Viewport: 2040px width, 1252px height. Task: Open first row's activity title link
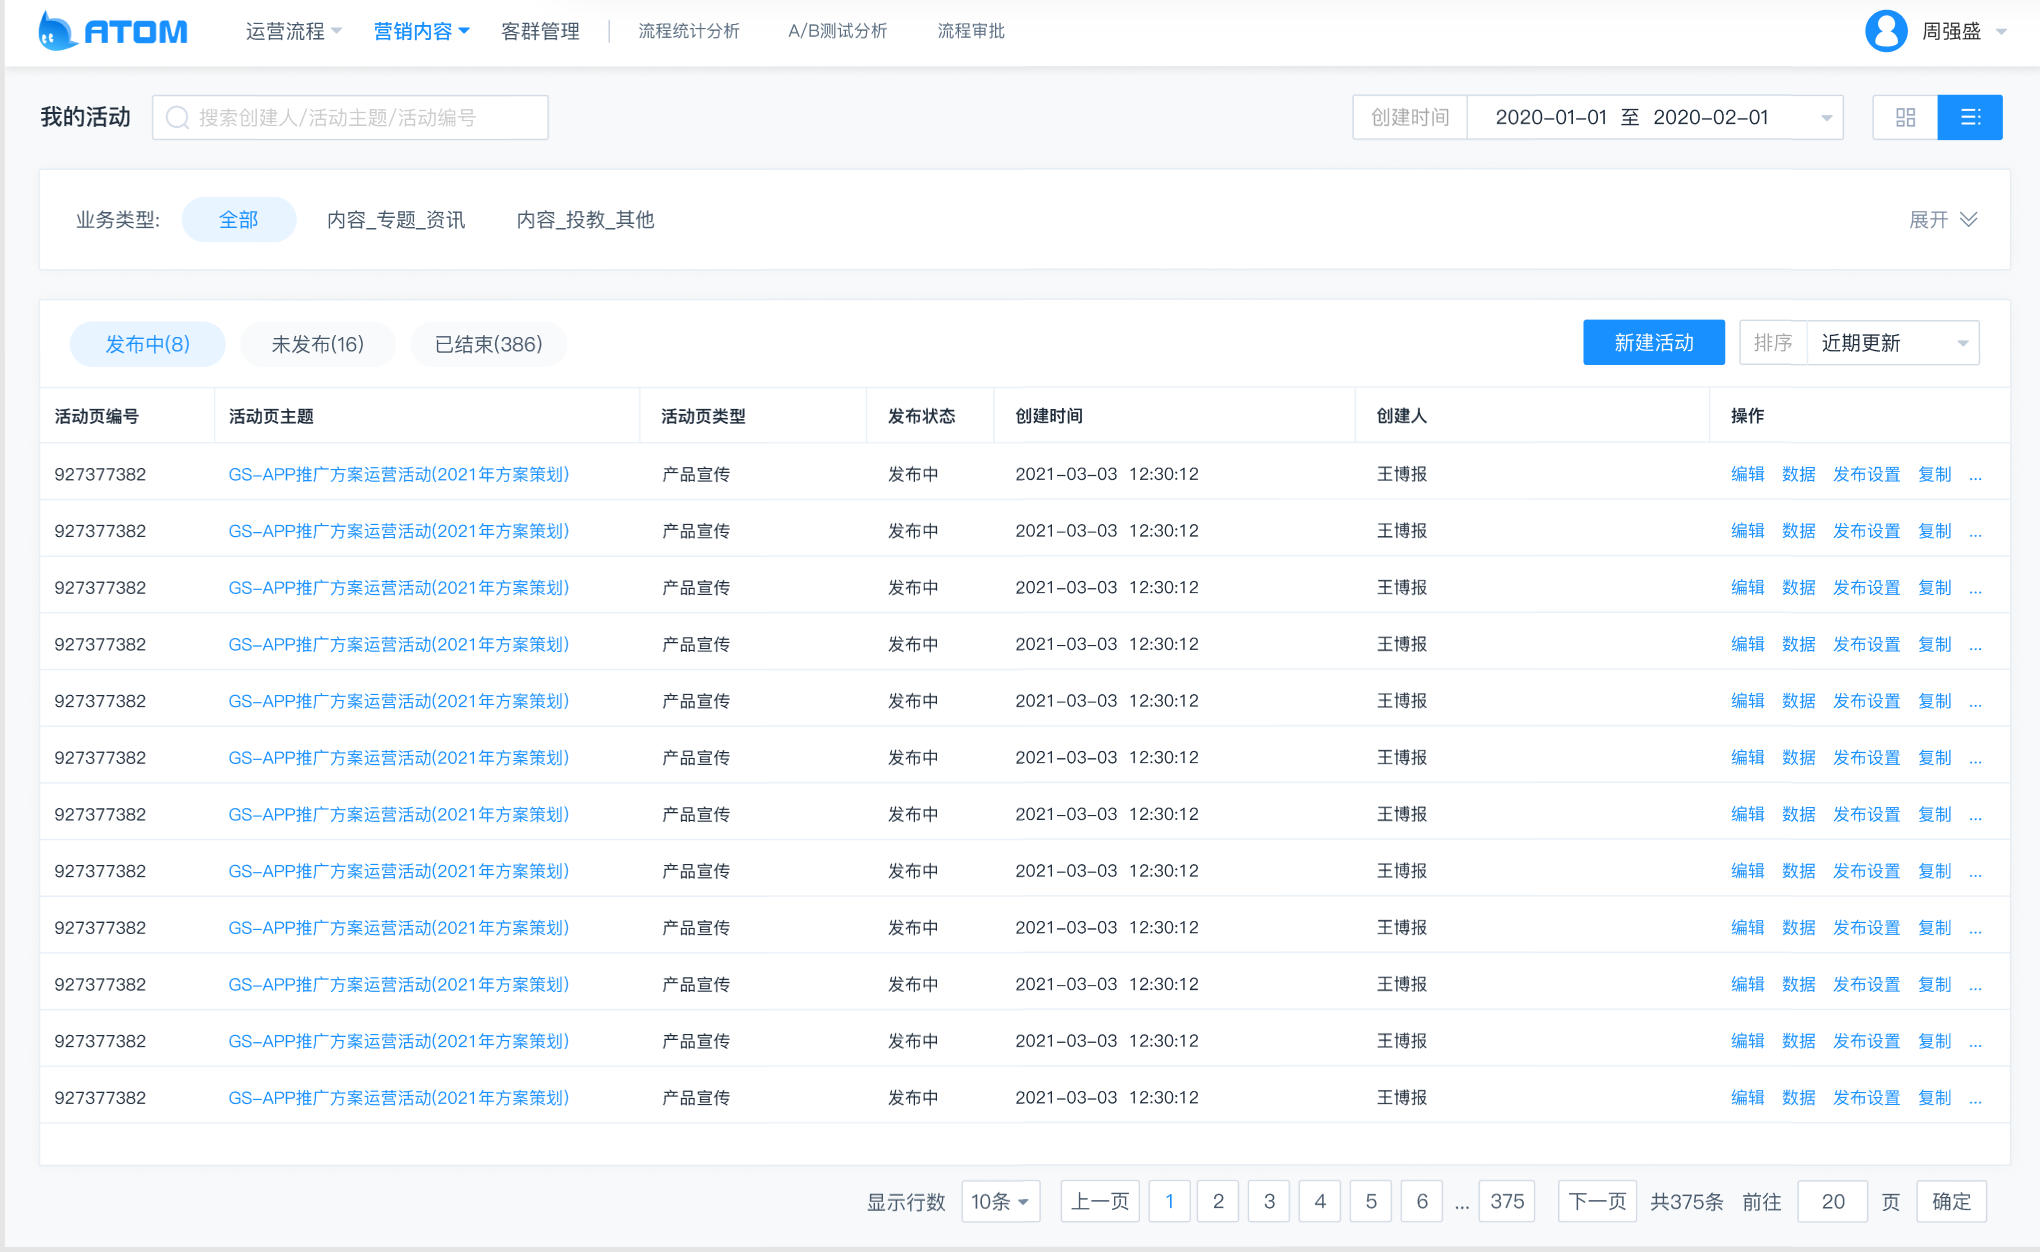pos(399,474)
